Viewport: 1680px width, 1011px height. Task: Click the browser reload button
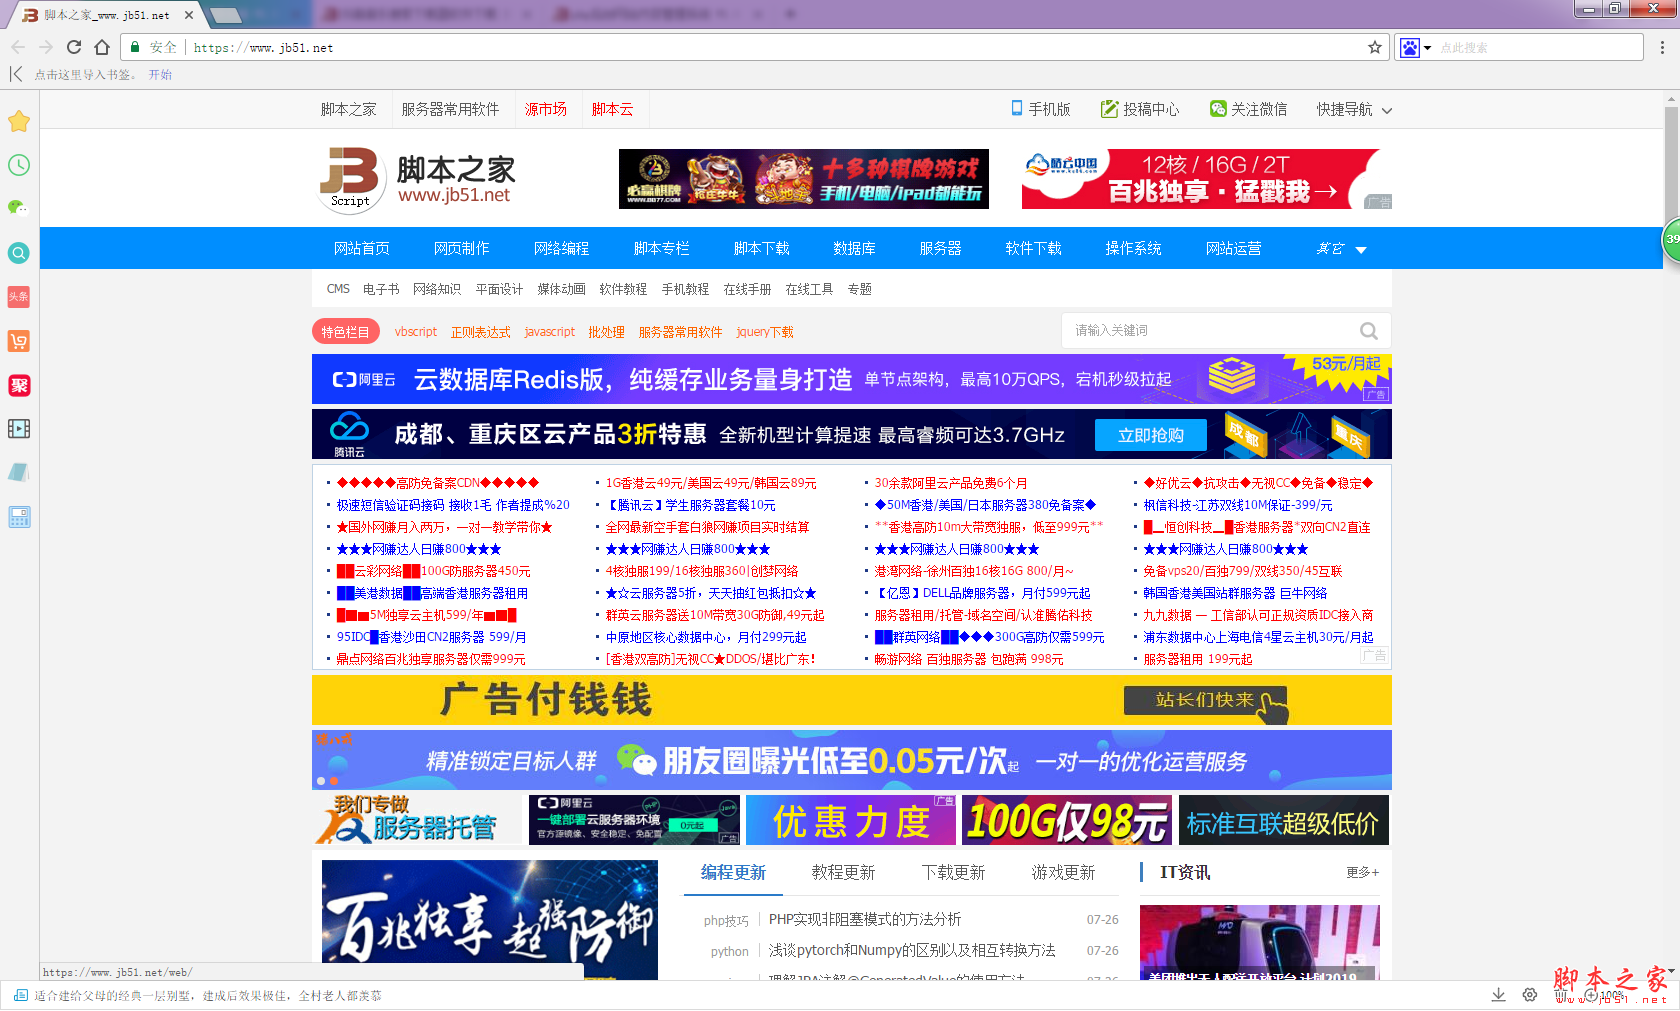click(x=74, y=47)
